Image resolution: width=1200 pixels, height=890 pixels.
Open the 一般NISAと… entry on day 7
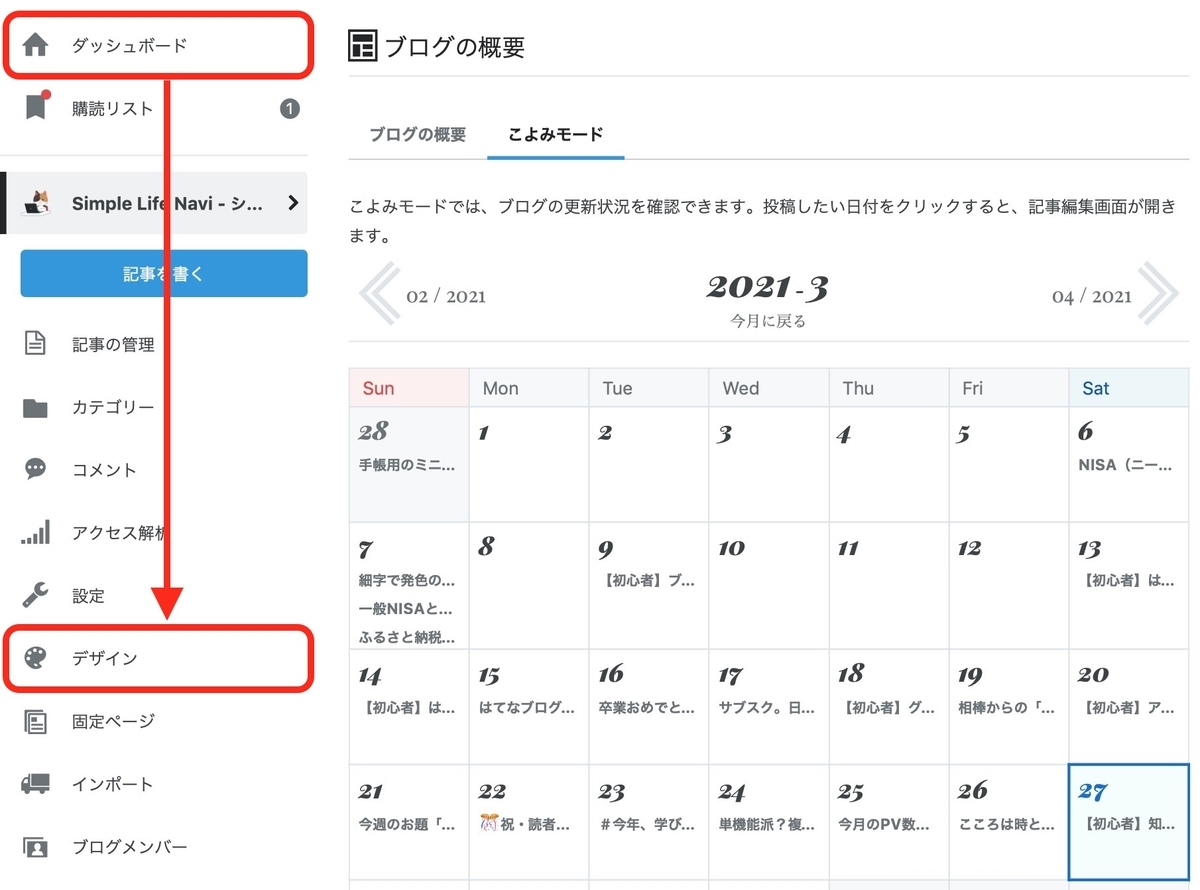(405, 608)
